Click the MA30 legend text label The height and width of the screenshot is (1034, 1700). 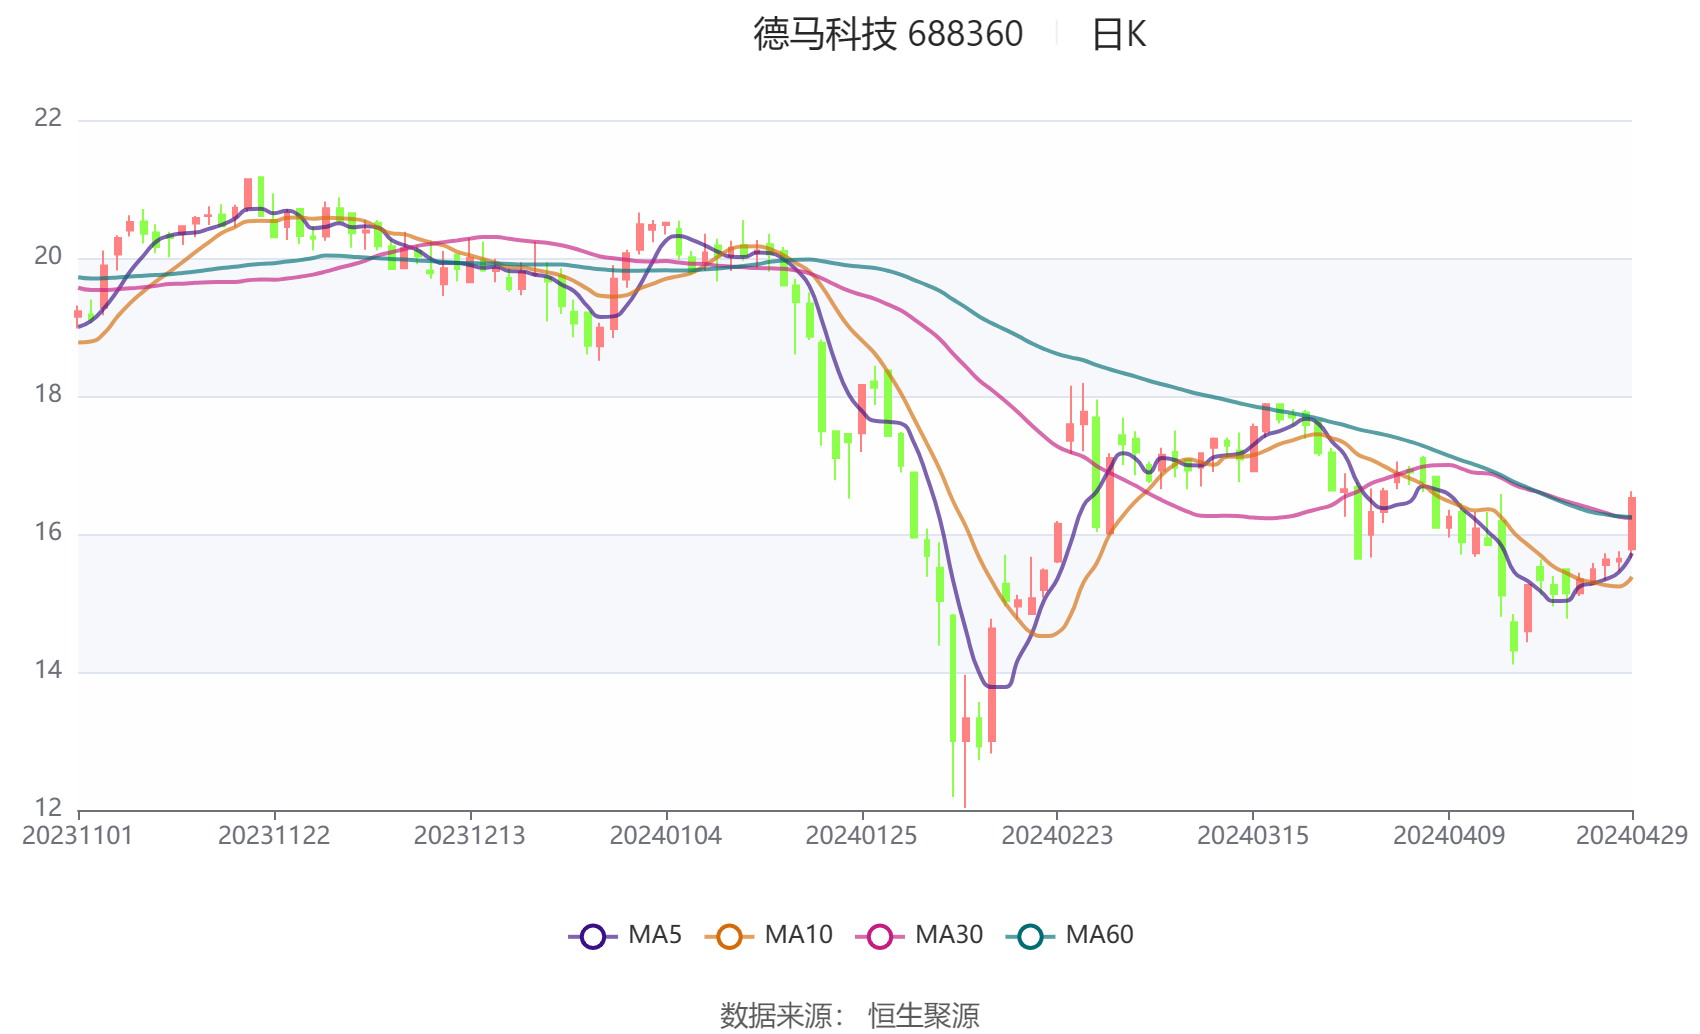tap(949, 935)
